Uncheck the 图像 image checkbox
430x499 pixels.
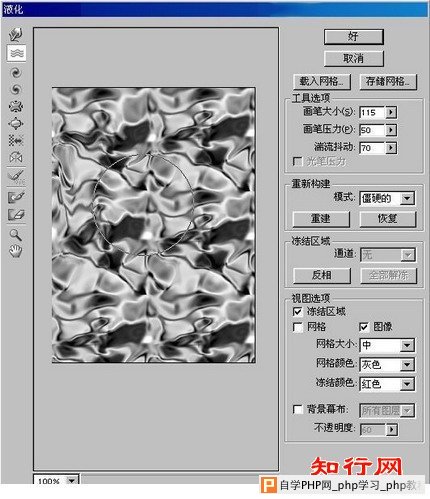coord(364,327)
